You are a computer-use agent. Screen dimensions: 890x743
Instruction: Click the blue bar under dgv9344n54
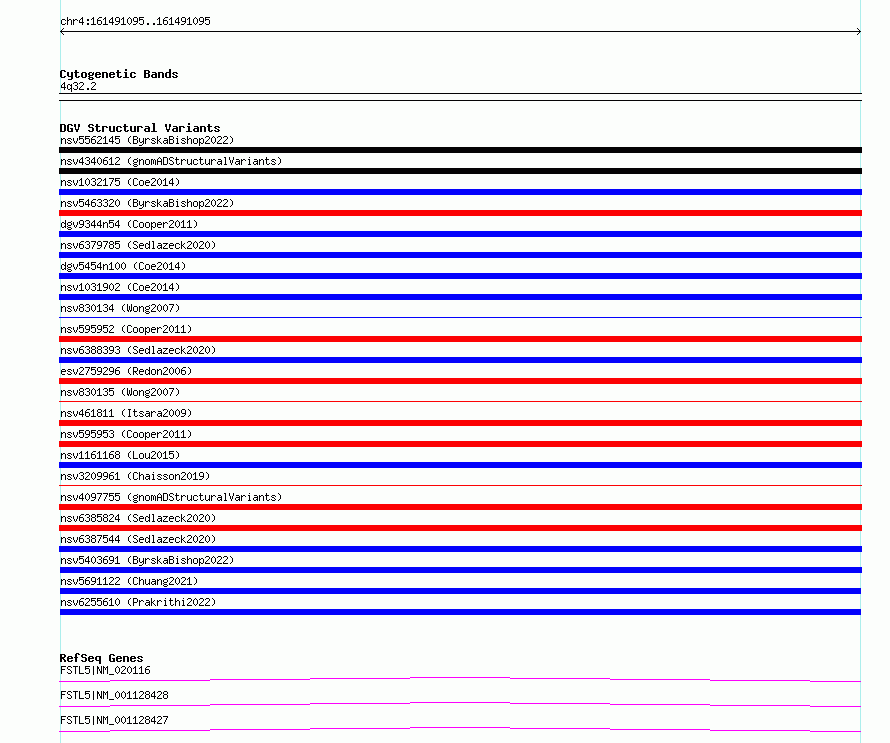coord(460,234)
